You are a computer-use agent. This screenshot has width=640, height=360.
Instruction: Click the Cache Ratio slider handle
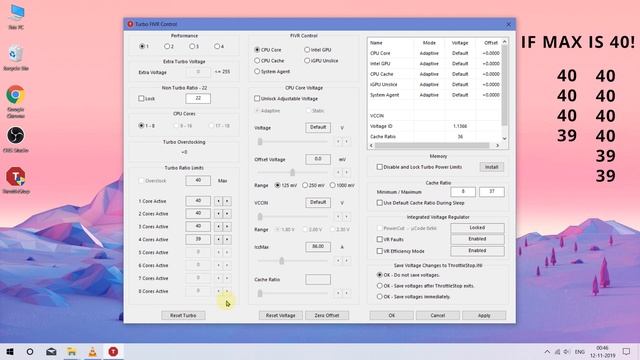click(260, 293)
